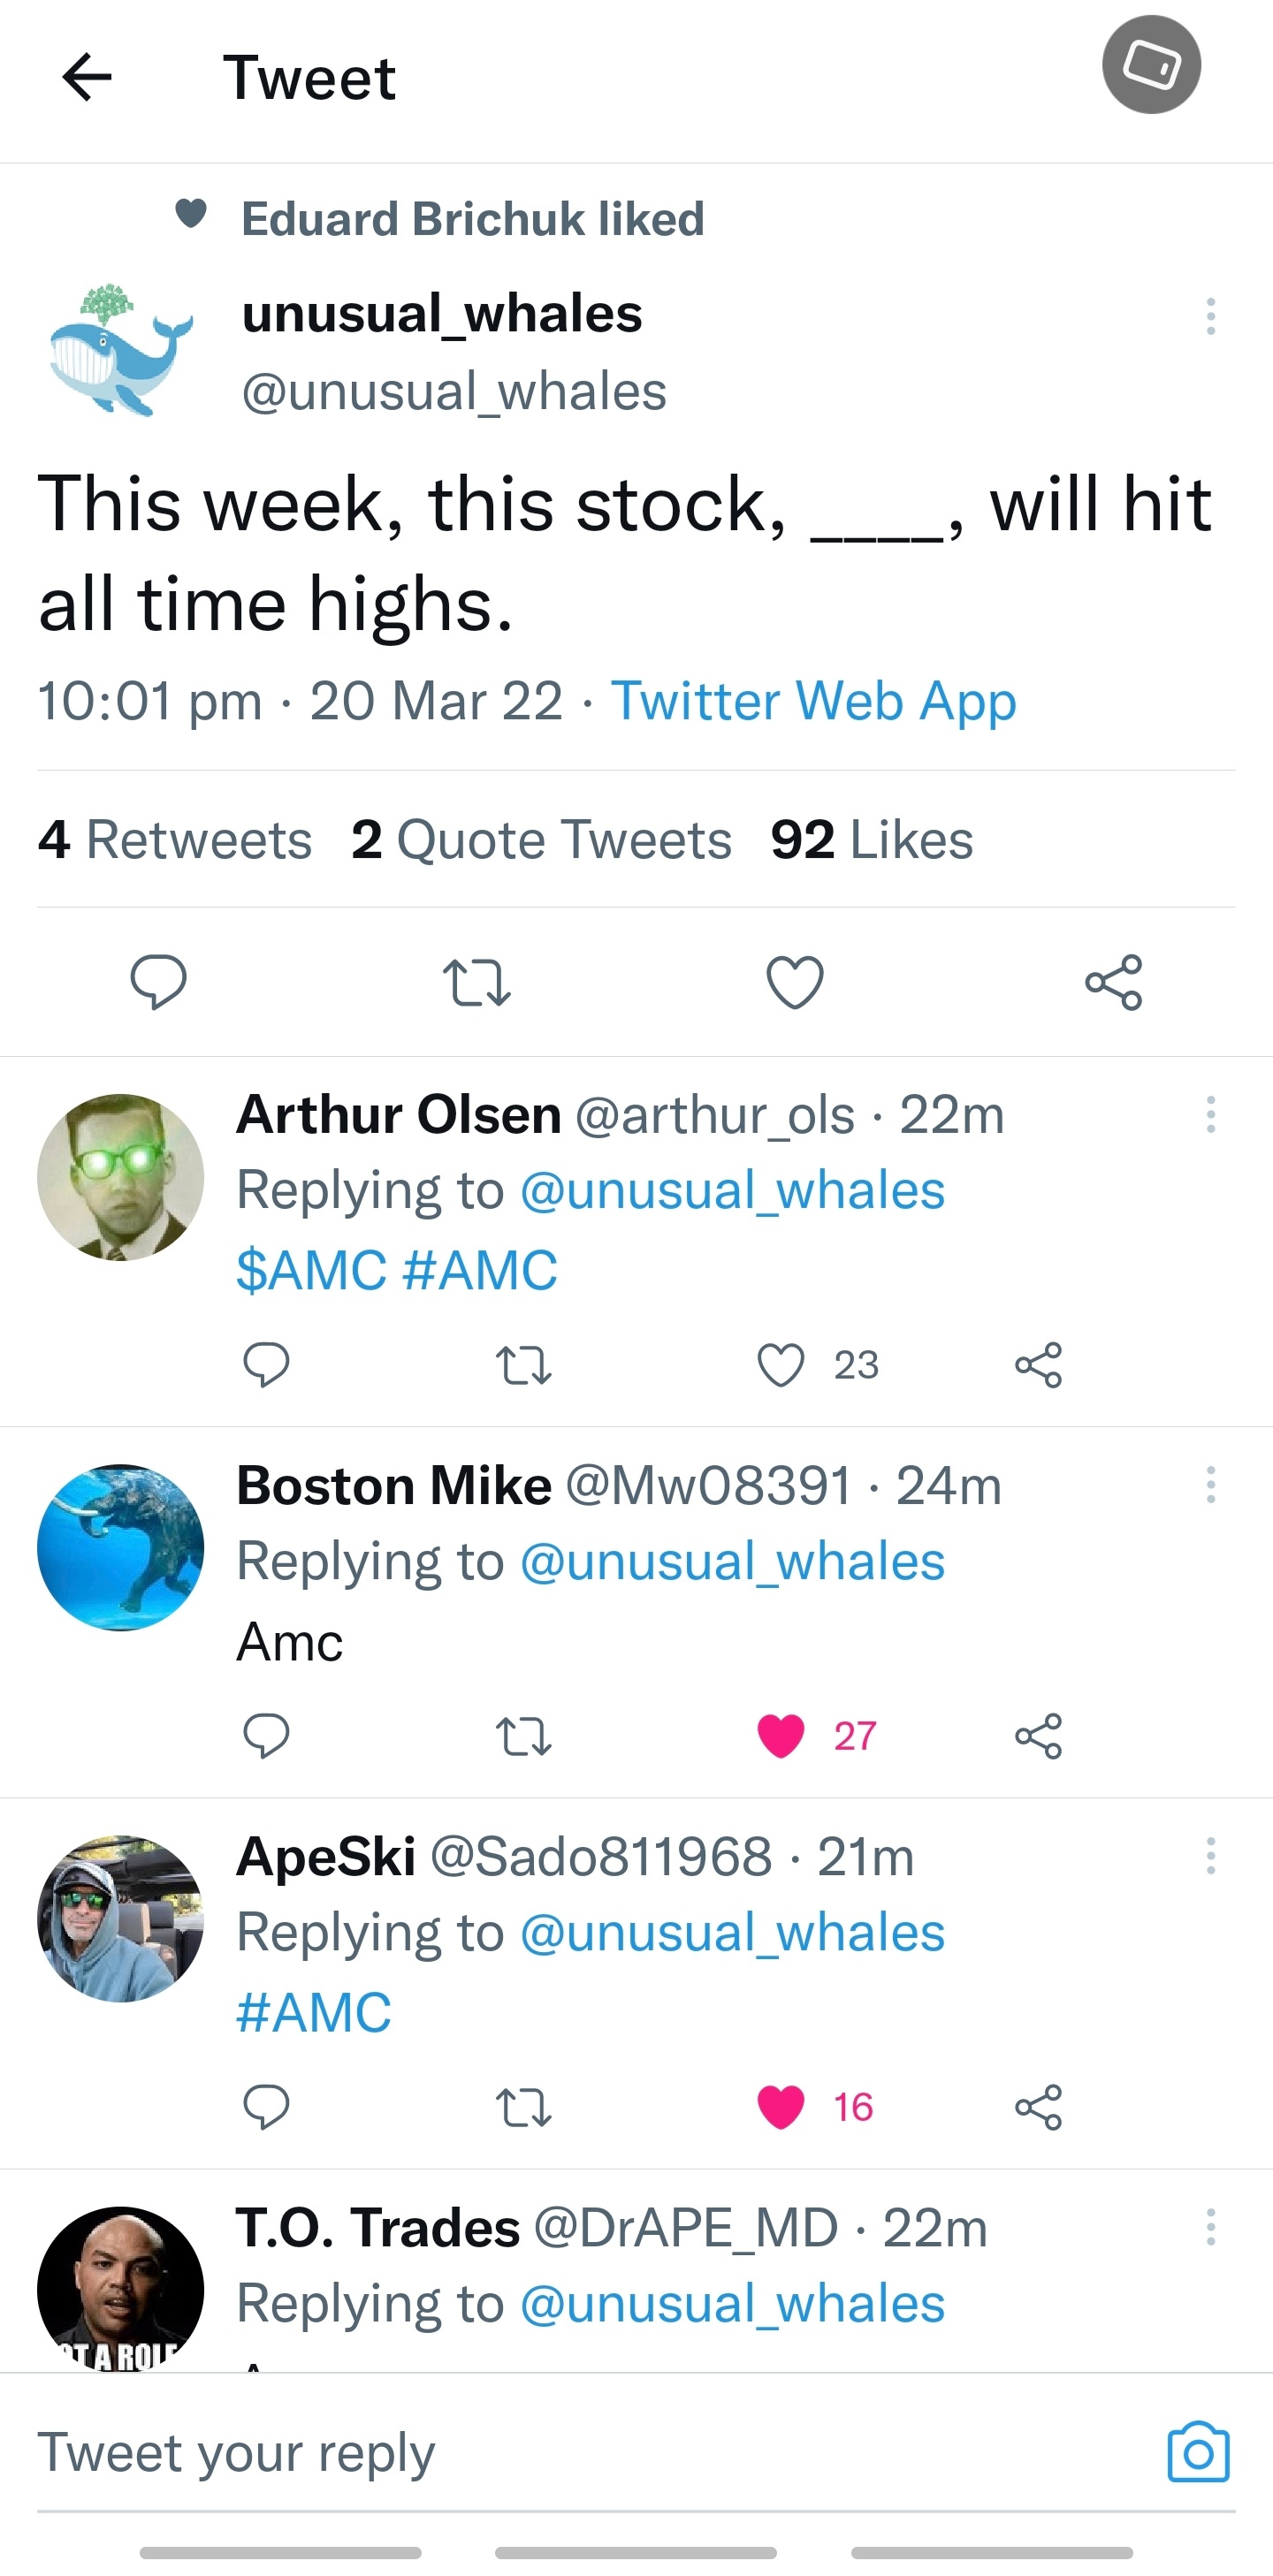Open unusual_whales whale profile picture
Image resolution: width=1273 pixels, height=2576 pixels.
click(120, 350)
